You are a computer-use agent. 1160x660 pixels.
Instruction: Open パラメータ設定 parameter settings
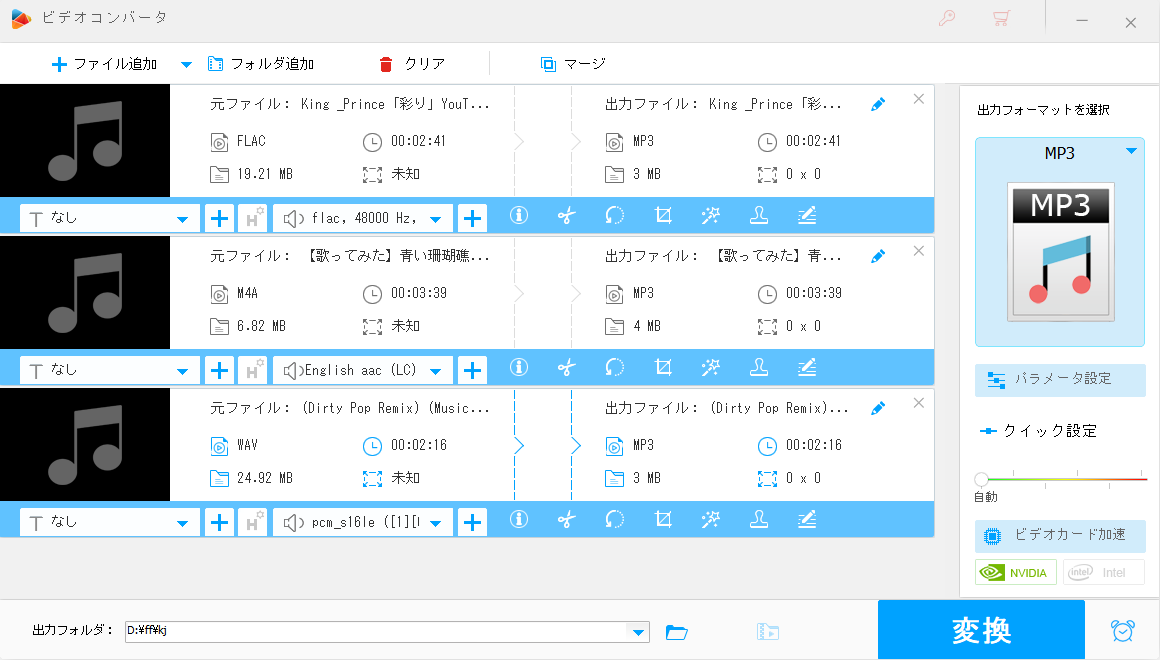[x=1060, y=380]
